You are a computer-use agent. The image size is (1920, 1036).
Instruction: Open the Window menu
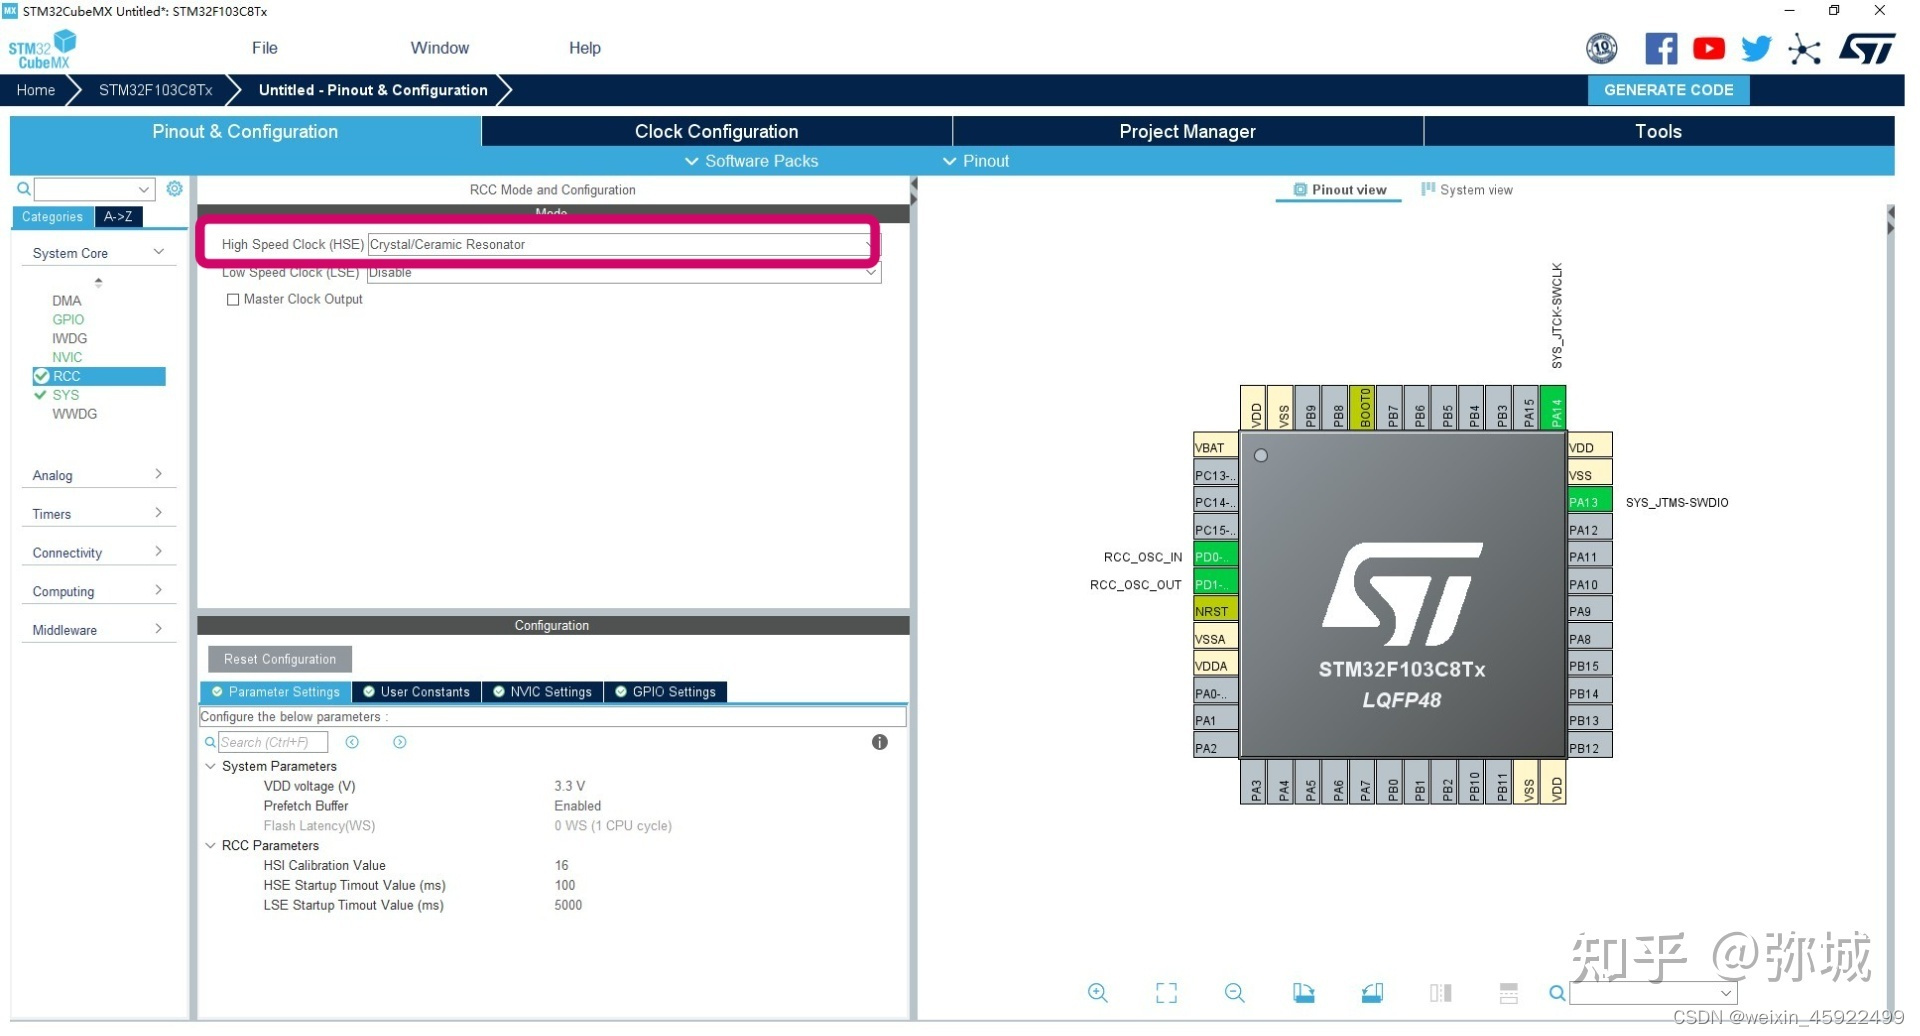pos(439,48)
